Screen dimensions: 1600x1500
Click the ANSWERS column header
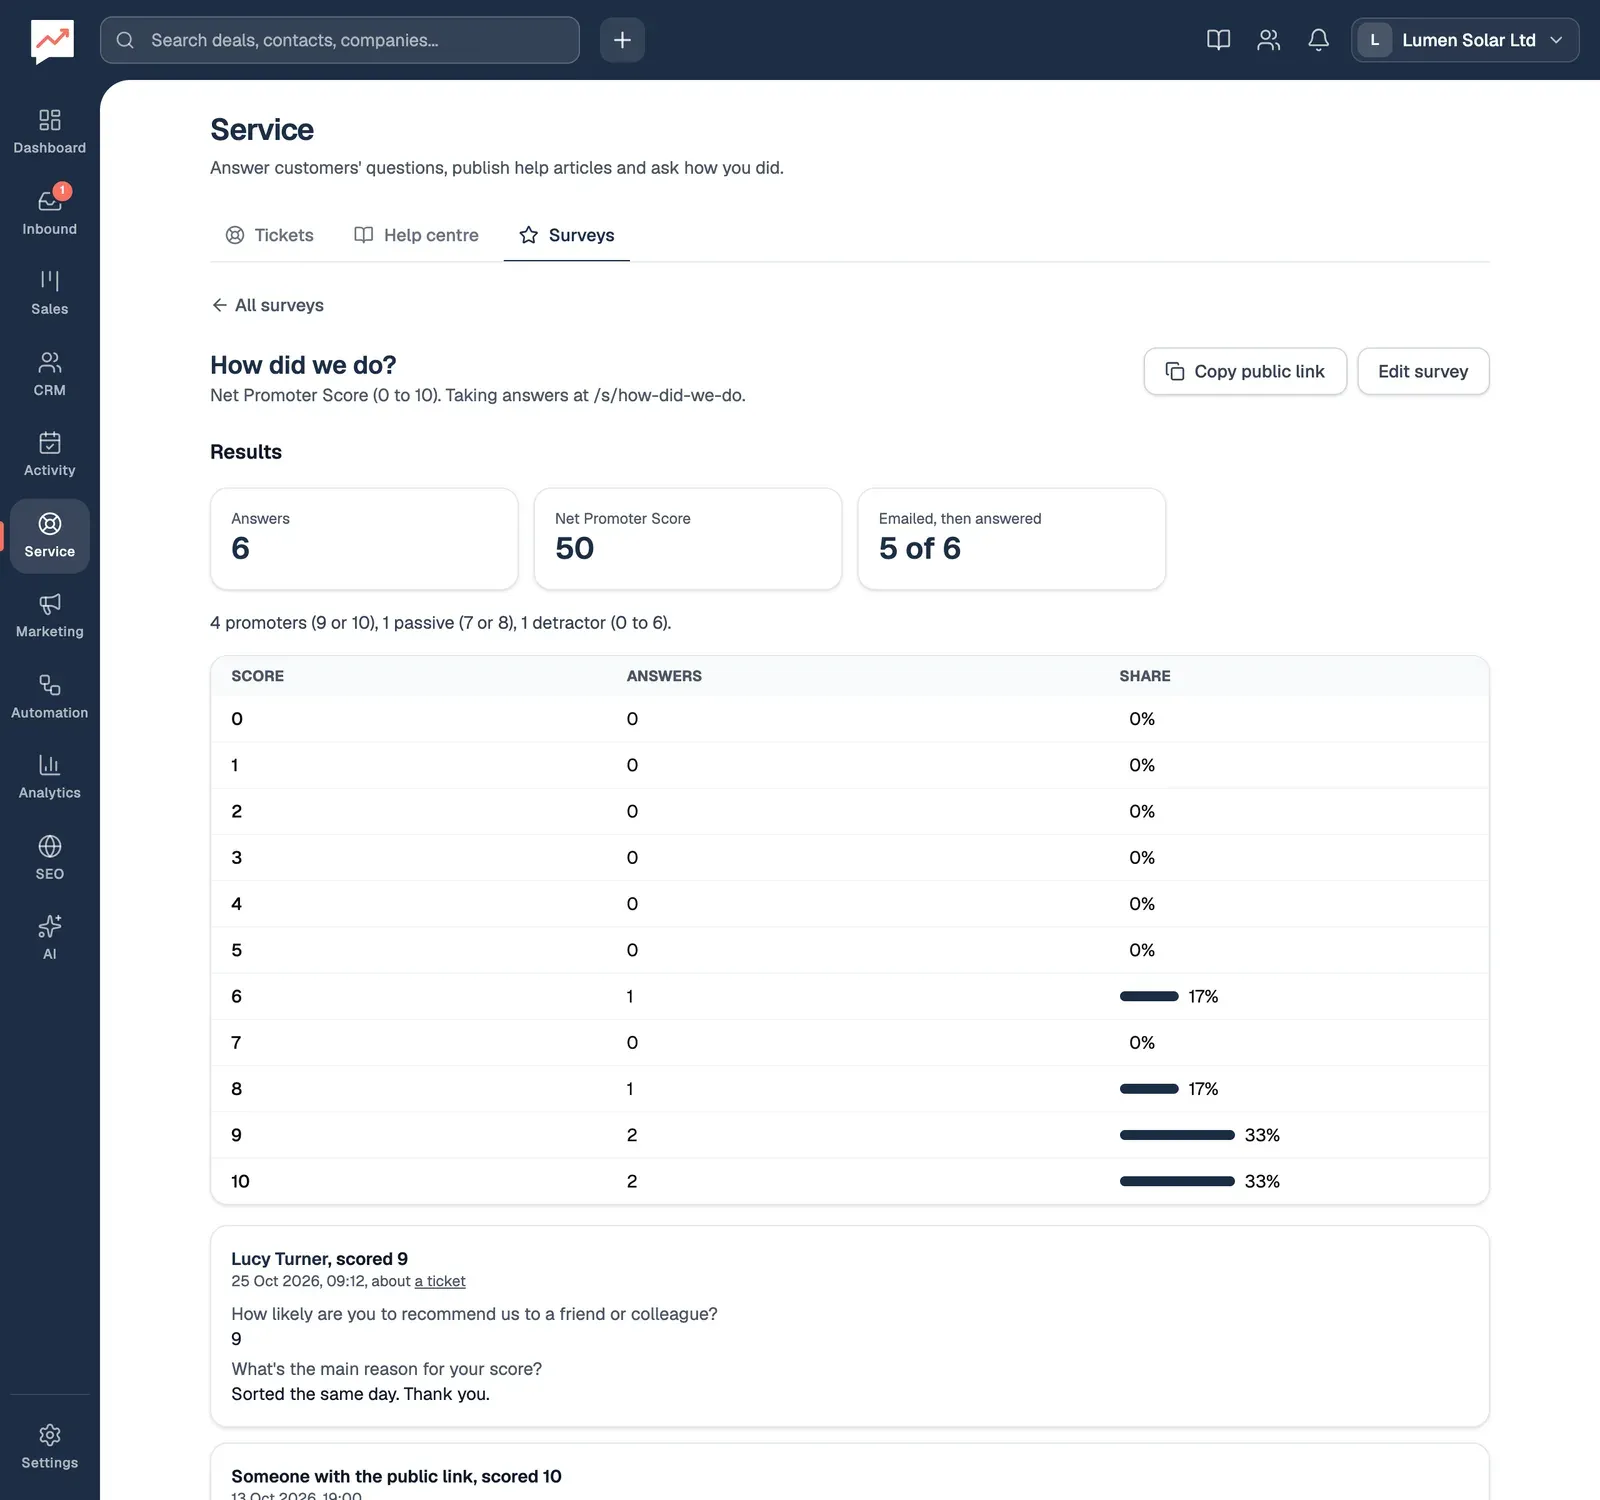[x=664, y=676]
